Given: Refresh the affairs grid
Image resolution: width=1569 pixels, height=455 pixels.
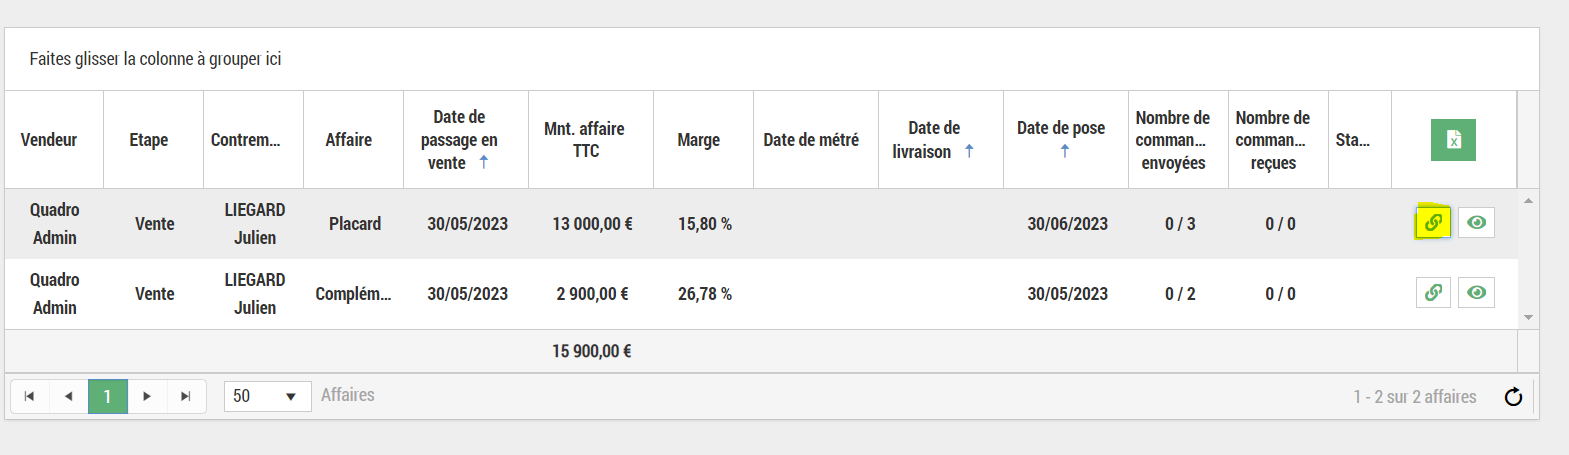Looking at the screenshot, I should tap(1513, 397).
